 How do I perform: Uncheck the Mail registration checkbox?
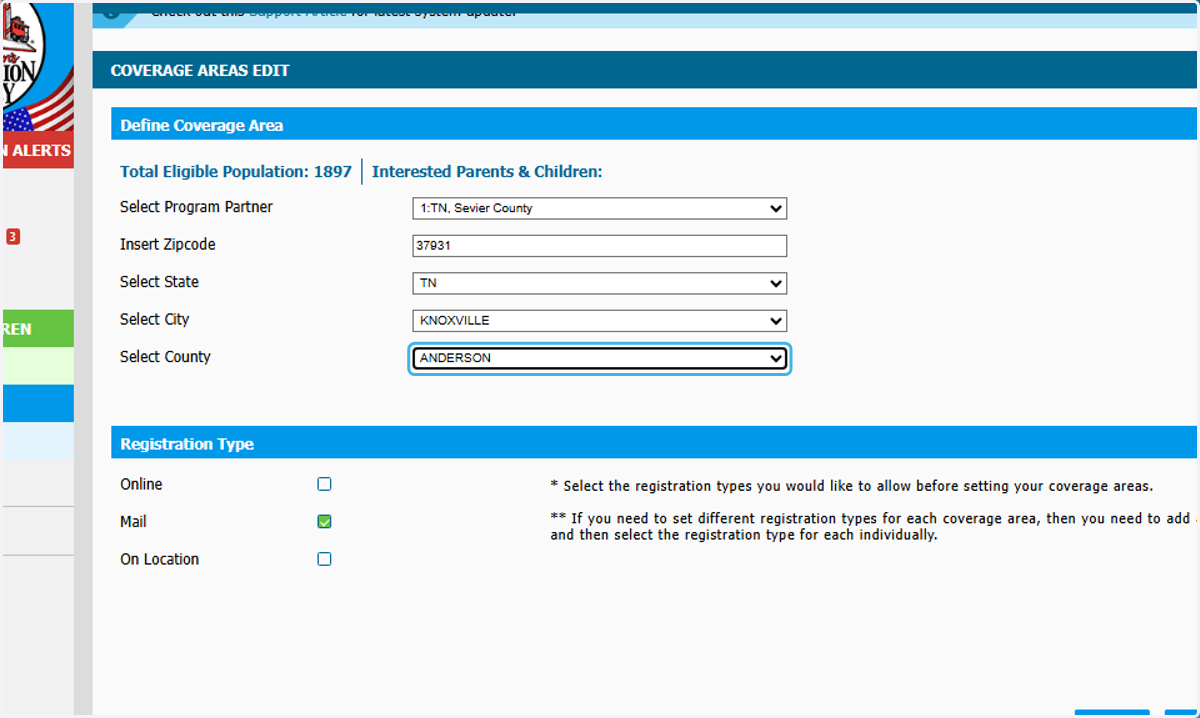click(324, 522)
